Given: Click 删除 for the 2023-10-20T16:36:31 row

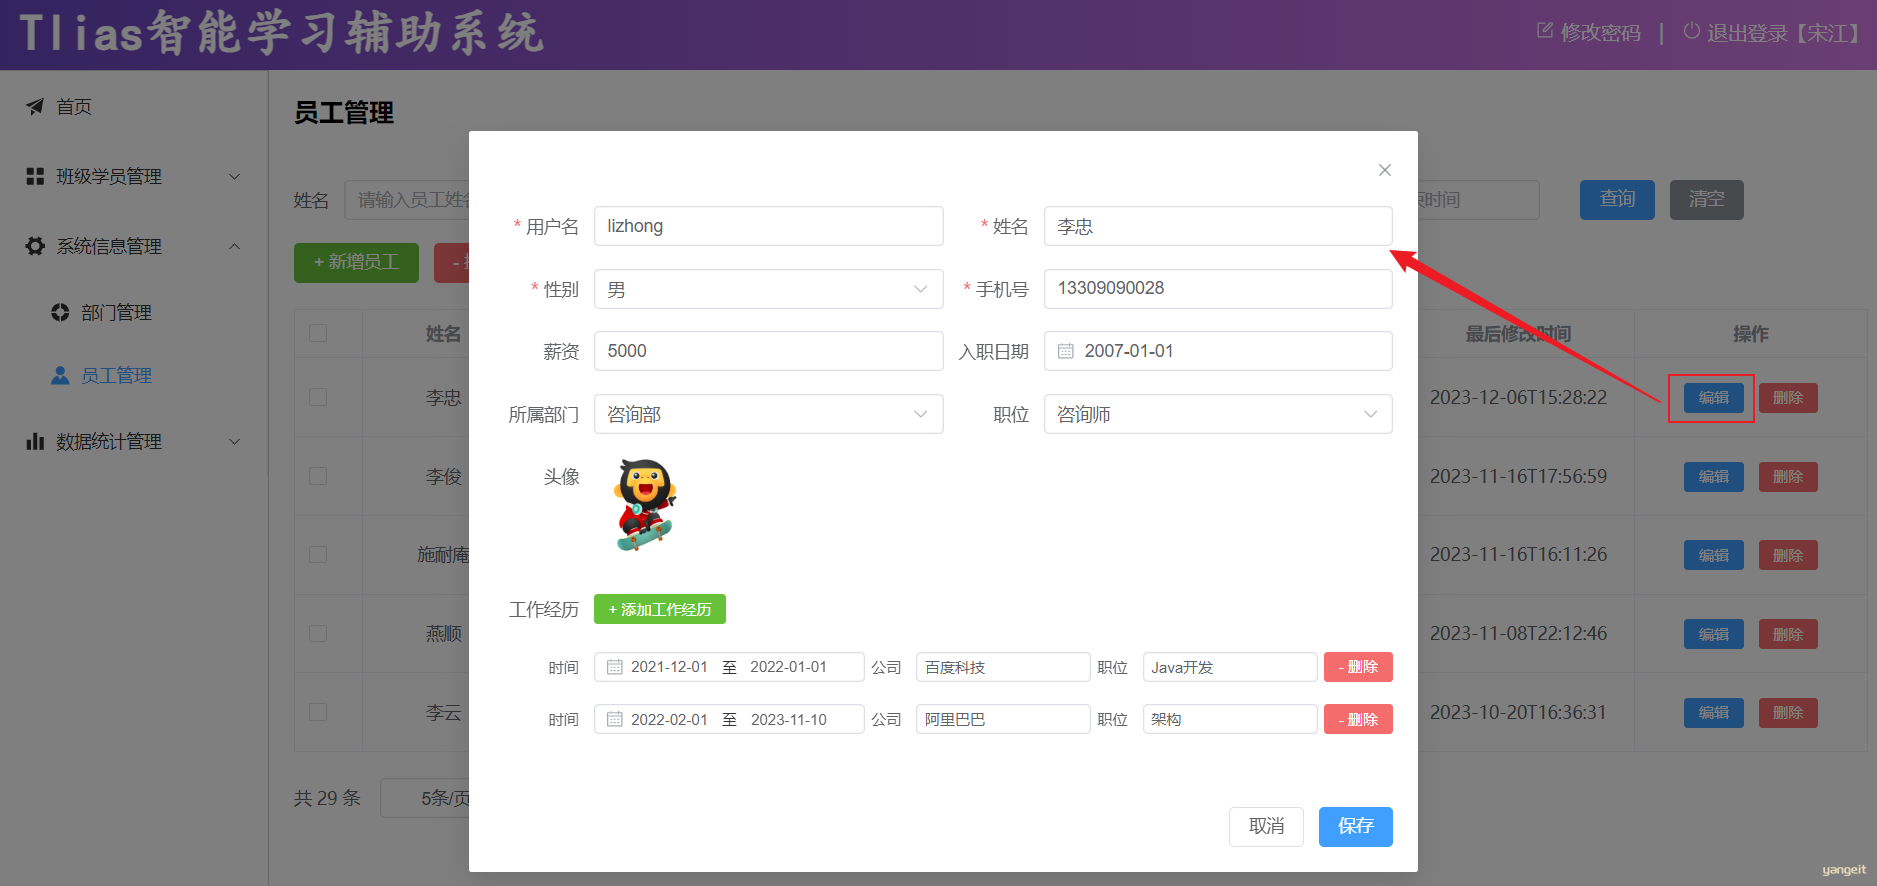Looking at the screenshot, I should (1788, 712).
